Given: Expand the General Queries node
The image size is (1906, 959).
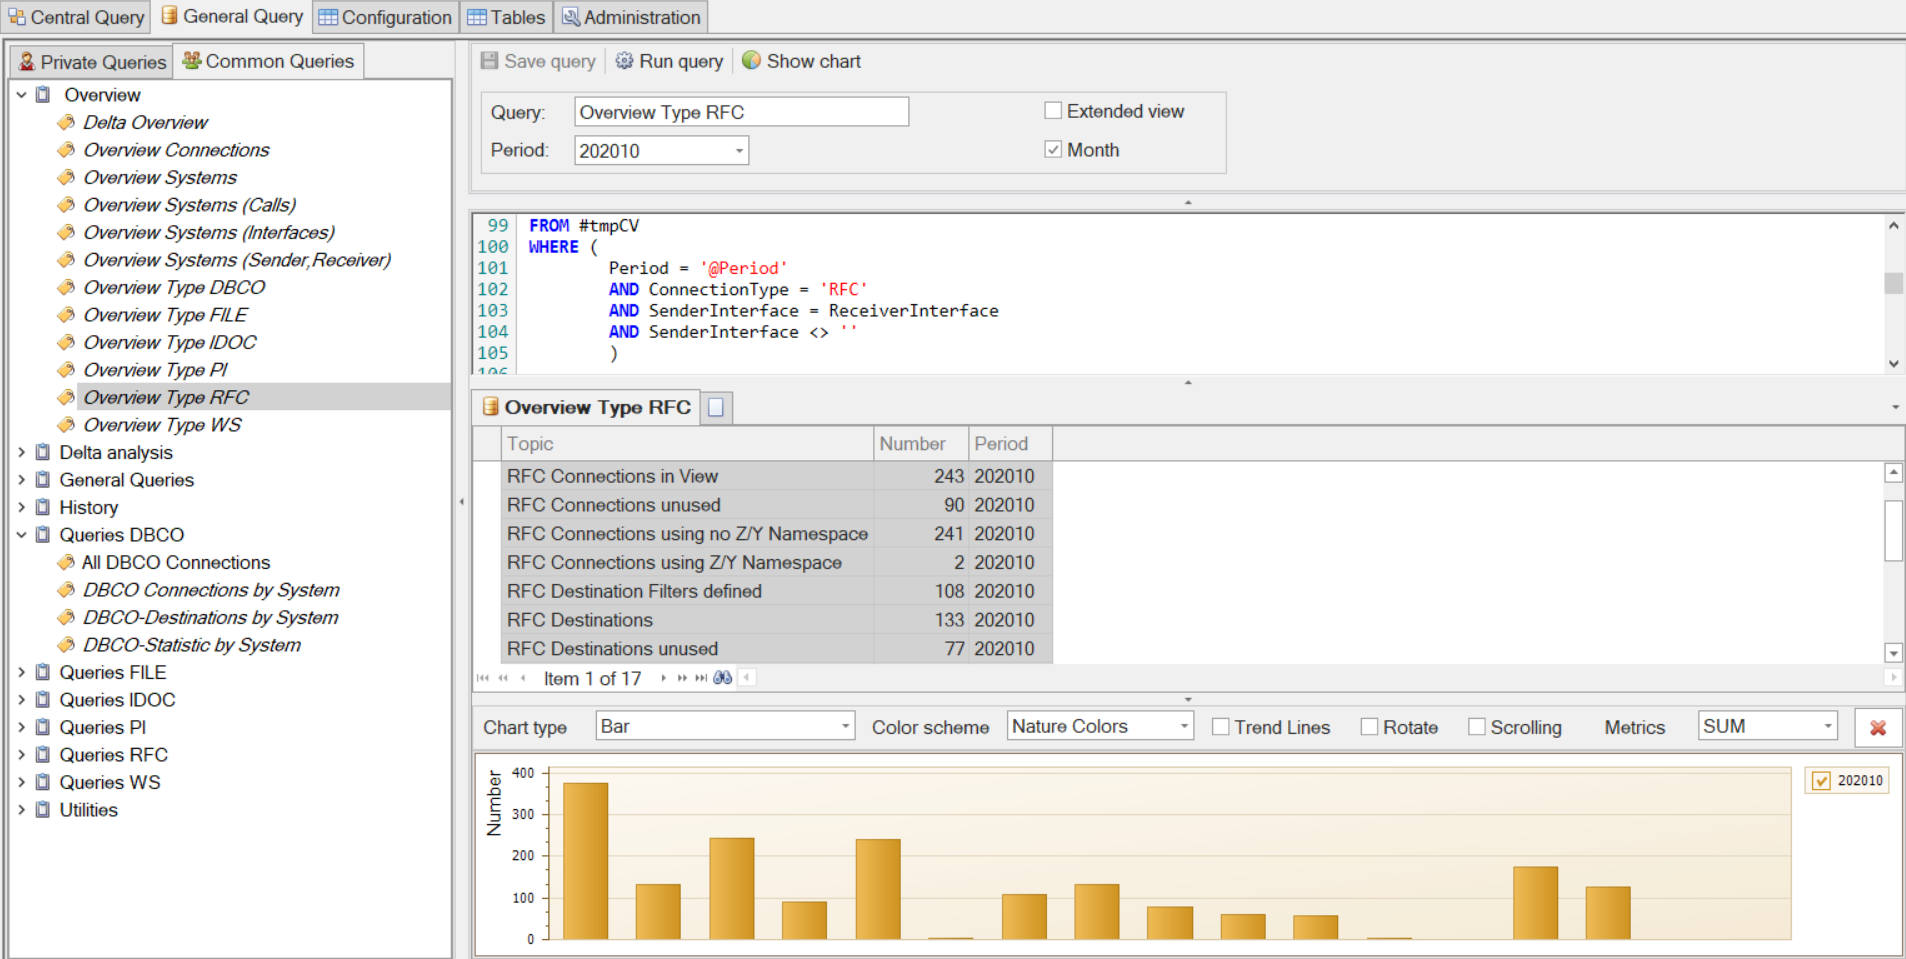Looking at the screenshot, I should 21,480.
